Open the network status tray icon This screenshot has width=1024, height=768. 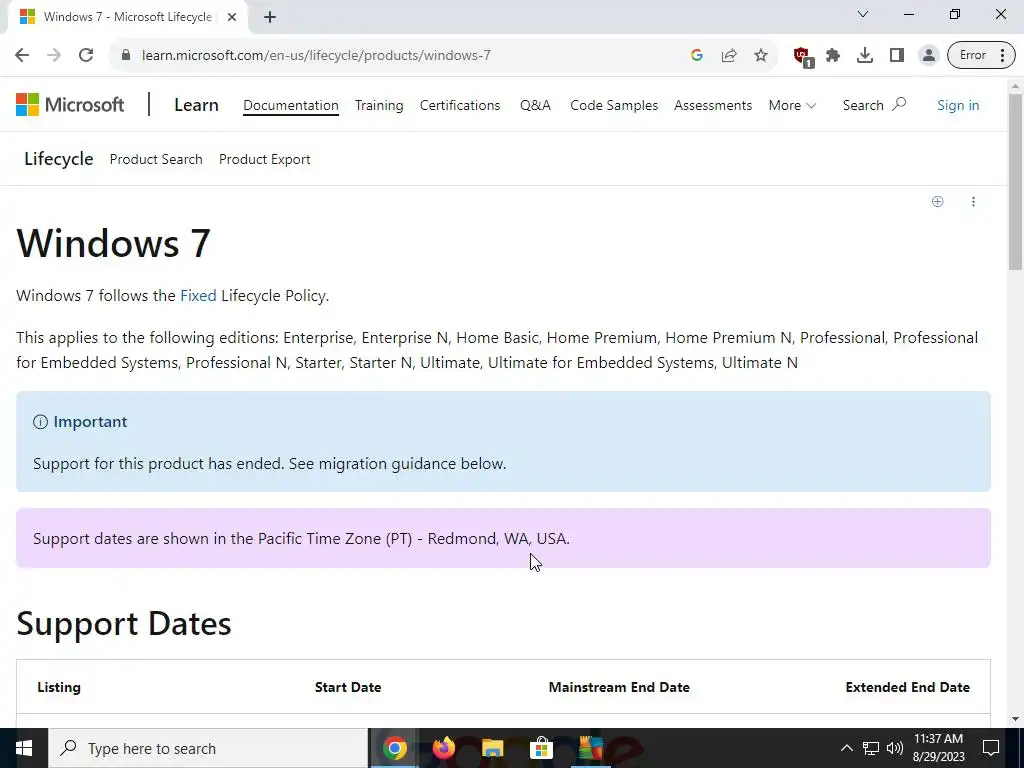pos(871,748)
